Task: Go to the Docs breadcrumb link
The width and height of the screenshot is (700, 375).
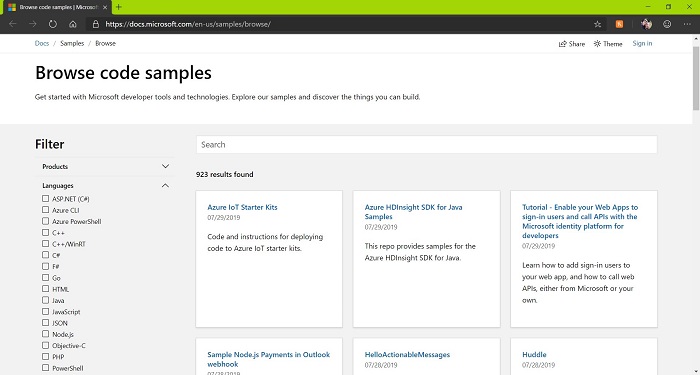Action: click(42, 43)
